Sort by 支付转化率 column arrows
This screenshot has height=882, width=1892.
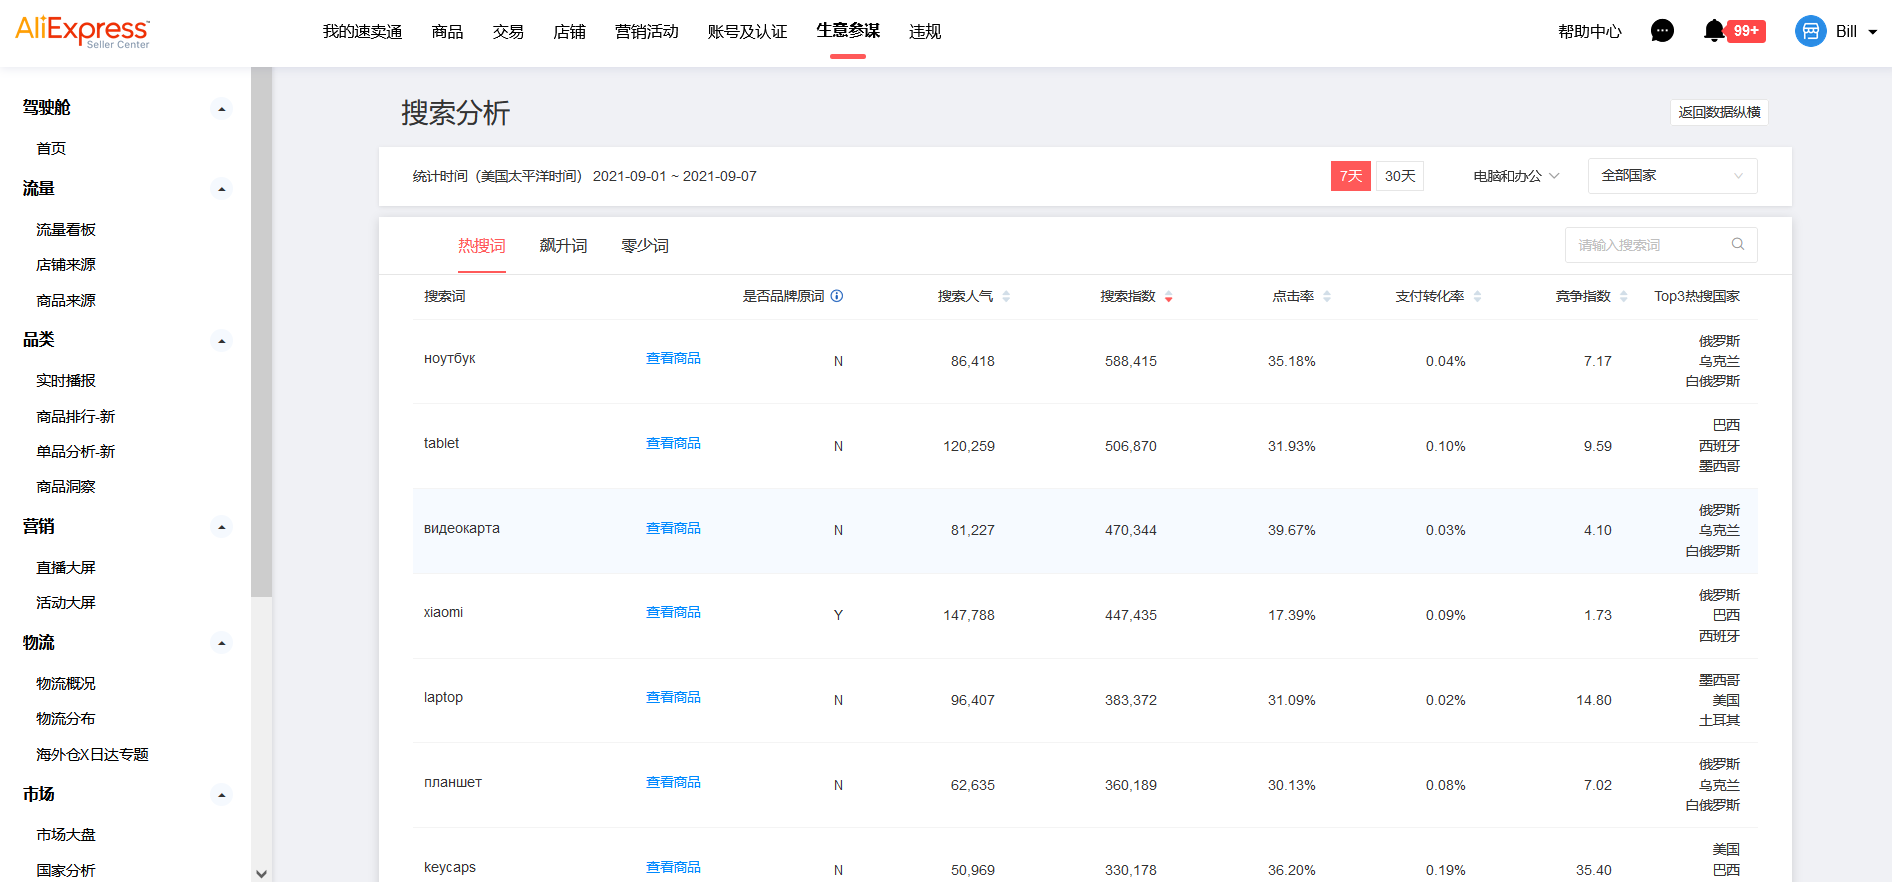1477,296
